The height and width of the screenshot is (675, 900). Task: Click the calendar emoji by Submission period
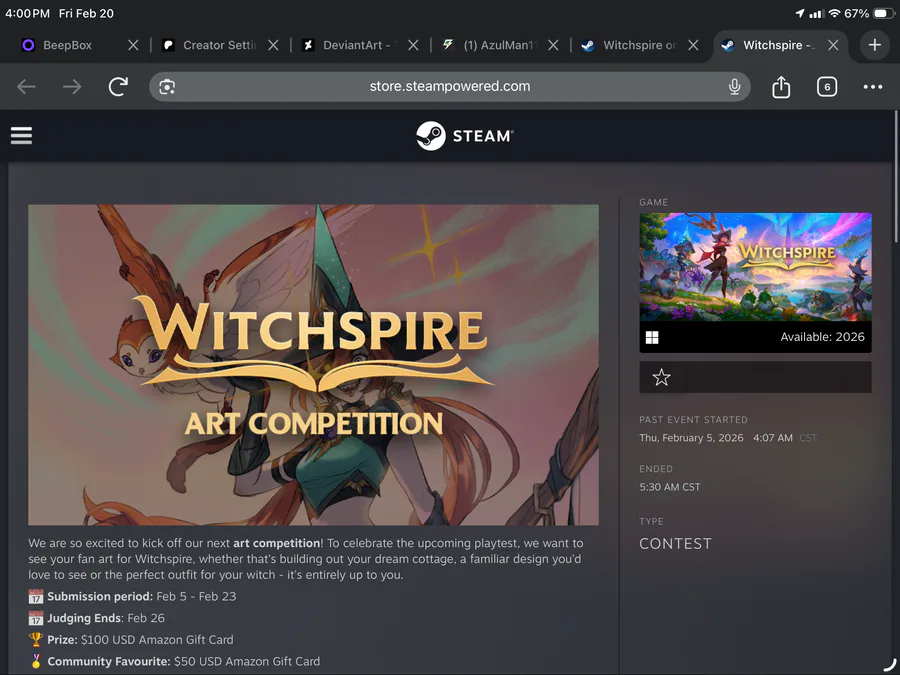tap(36, 596)
